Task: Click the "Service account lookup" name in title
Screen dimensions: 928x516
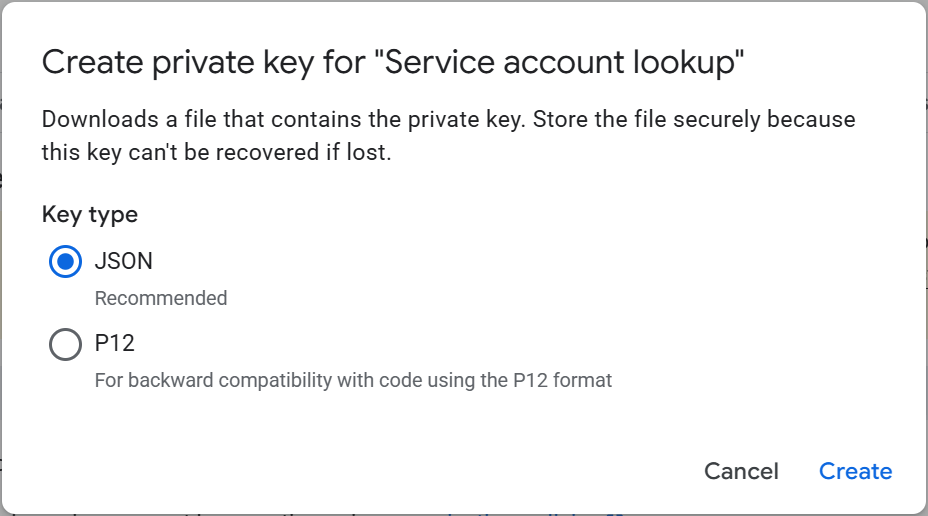Action: pos(561,63)
